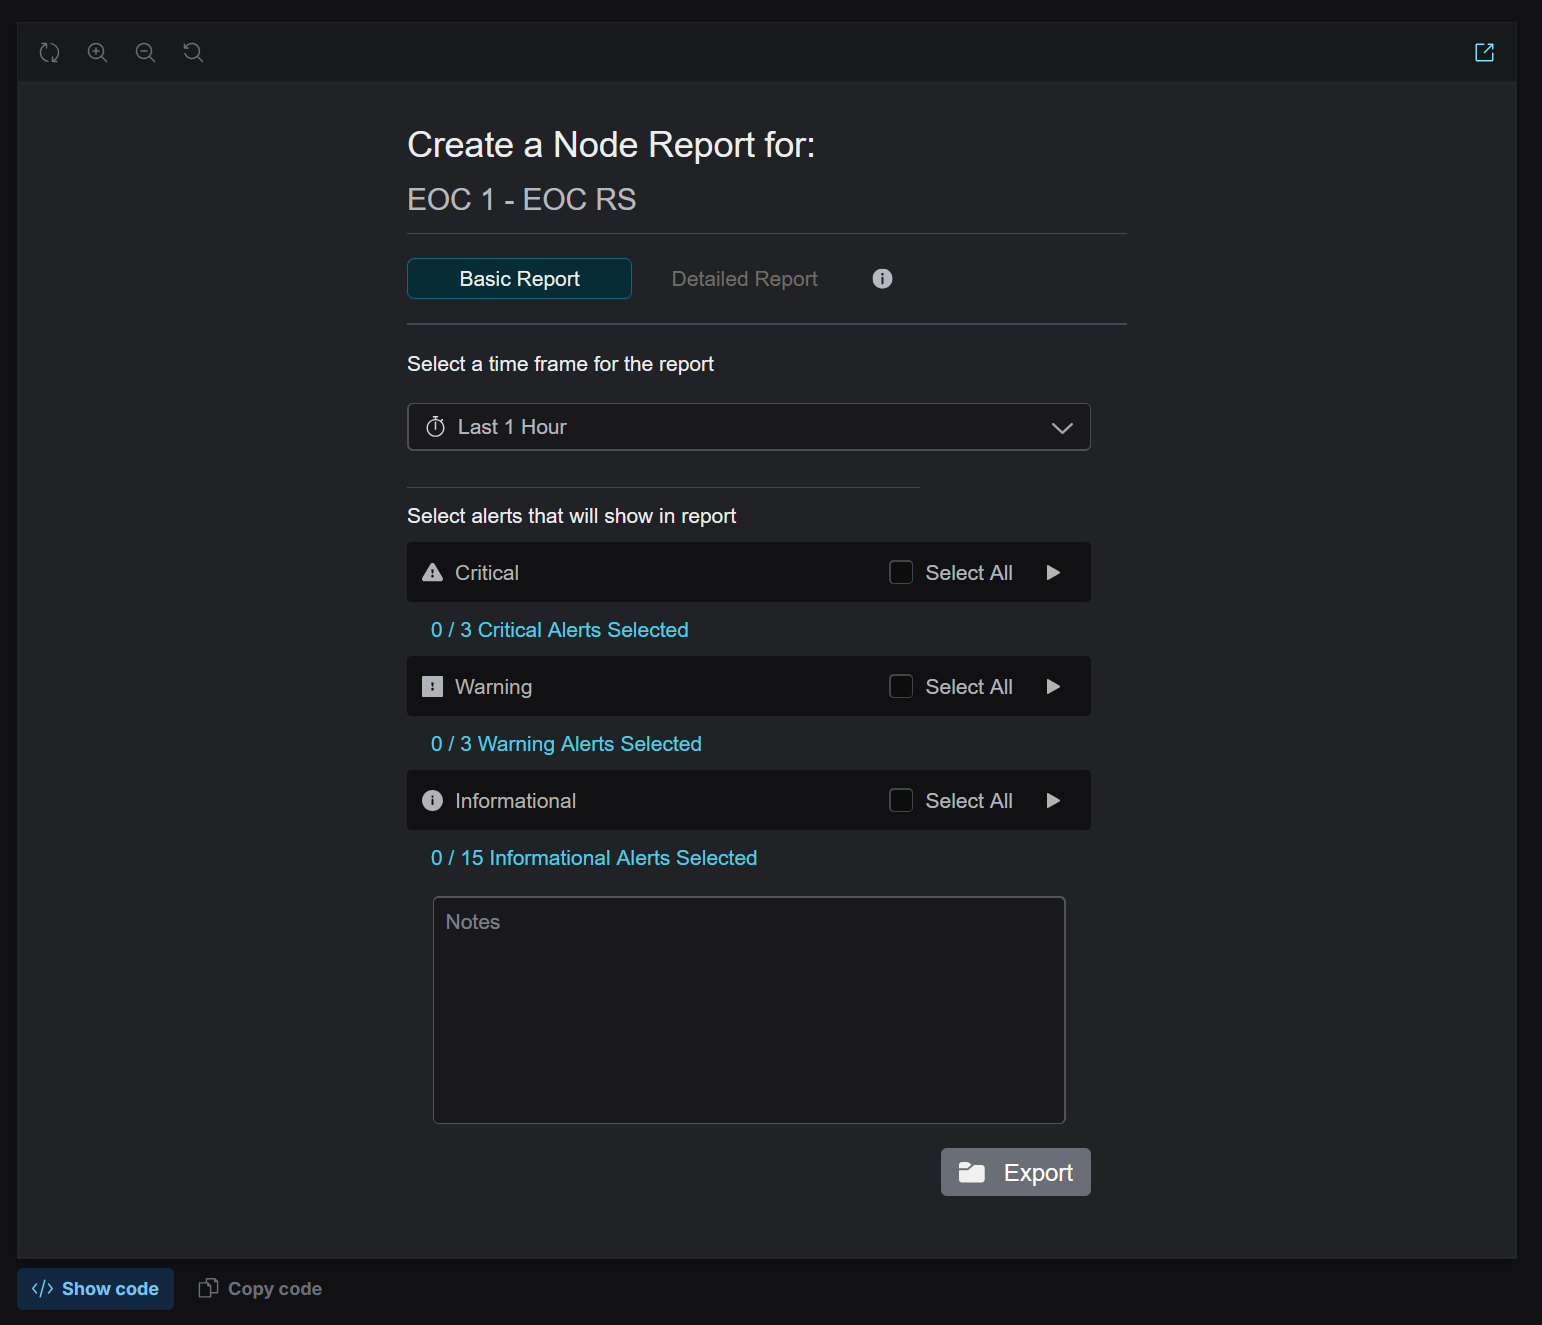Expand the Informational alerts list arrow

click(1053, 800)
